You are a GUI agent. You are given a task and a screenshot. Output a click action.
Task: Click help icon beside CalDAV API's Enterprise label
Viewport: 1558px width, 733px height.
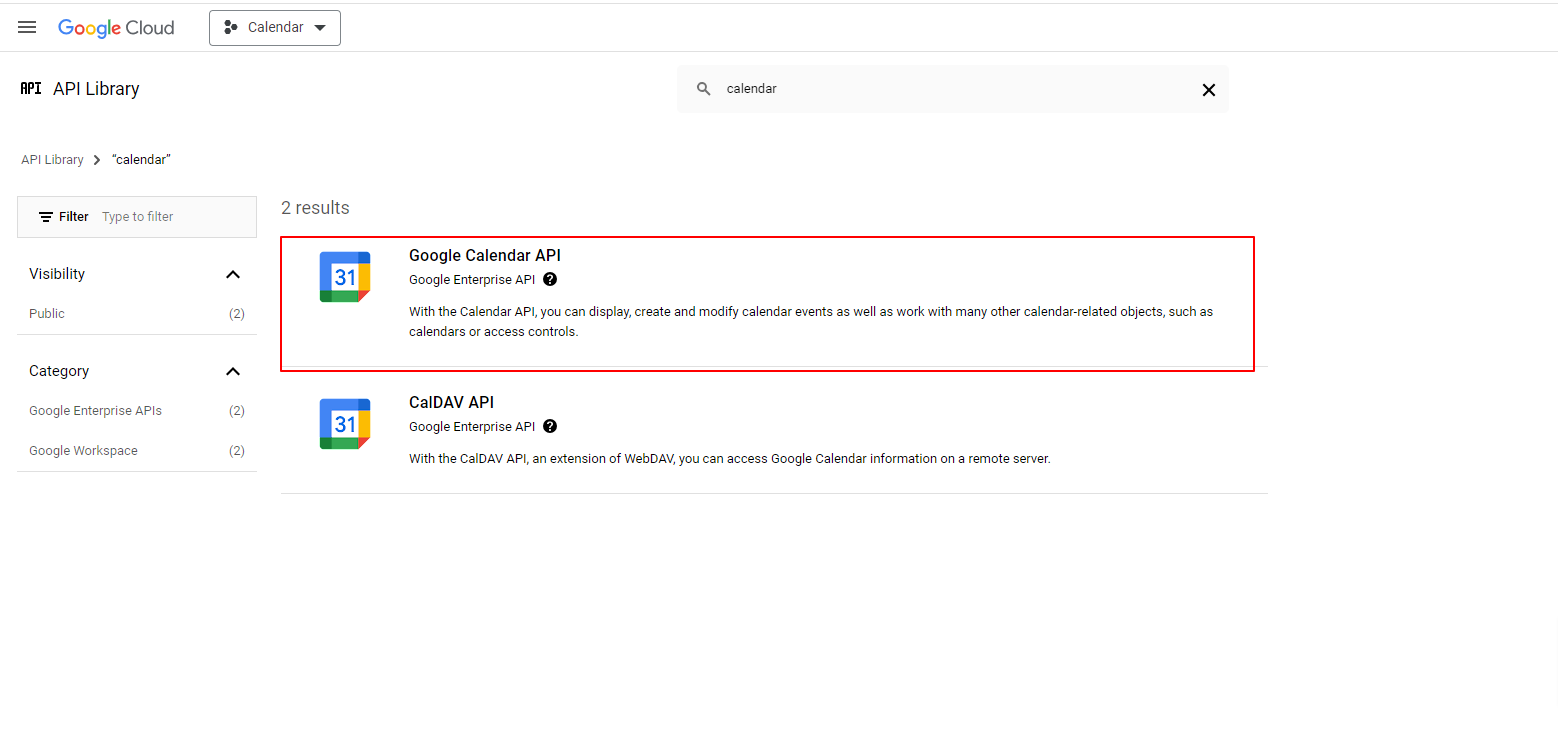[x=550, y=427]
